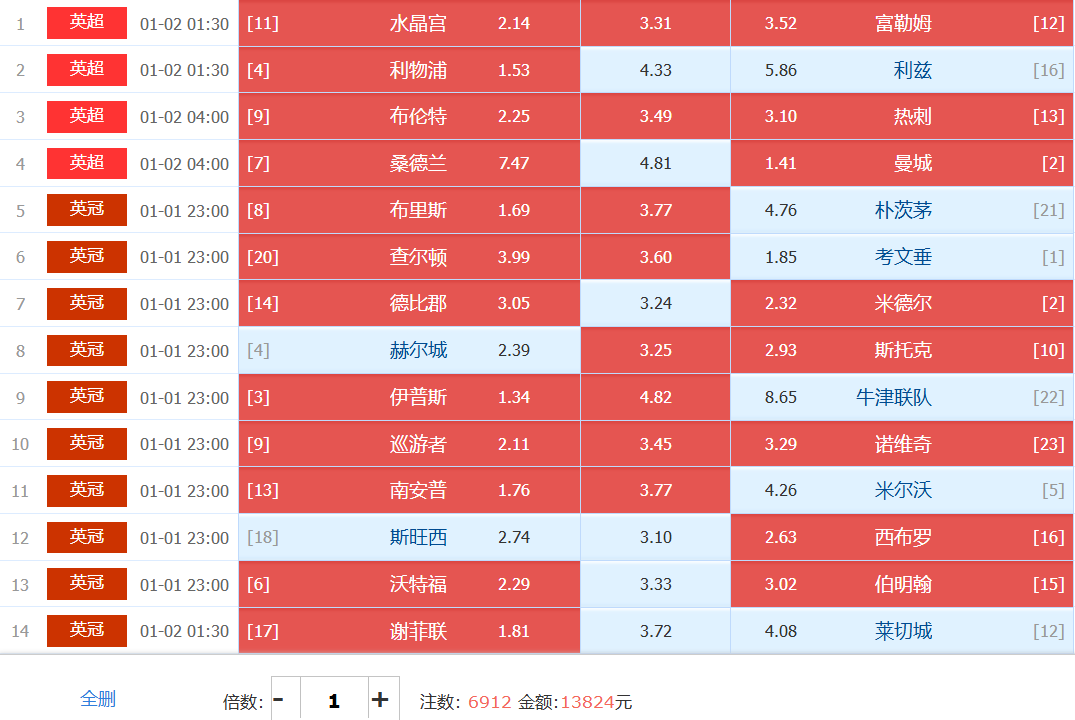Select the draw odds 4.33 for 利物浦 match

(x=655, y=70)
